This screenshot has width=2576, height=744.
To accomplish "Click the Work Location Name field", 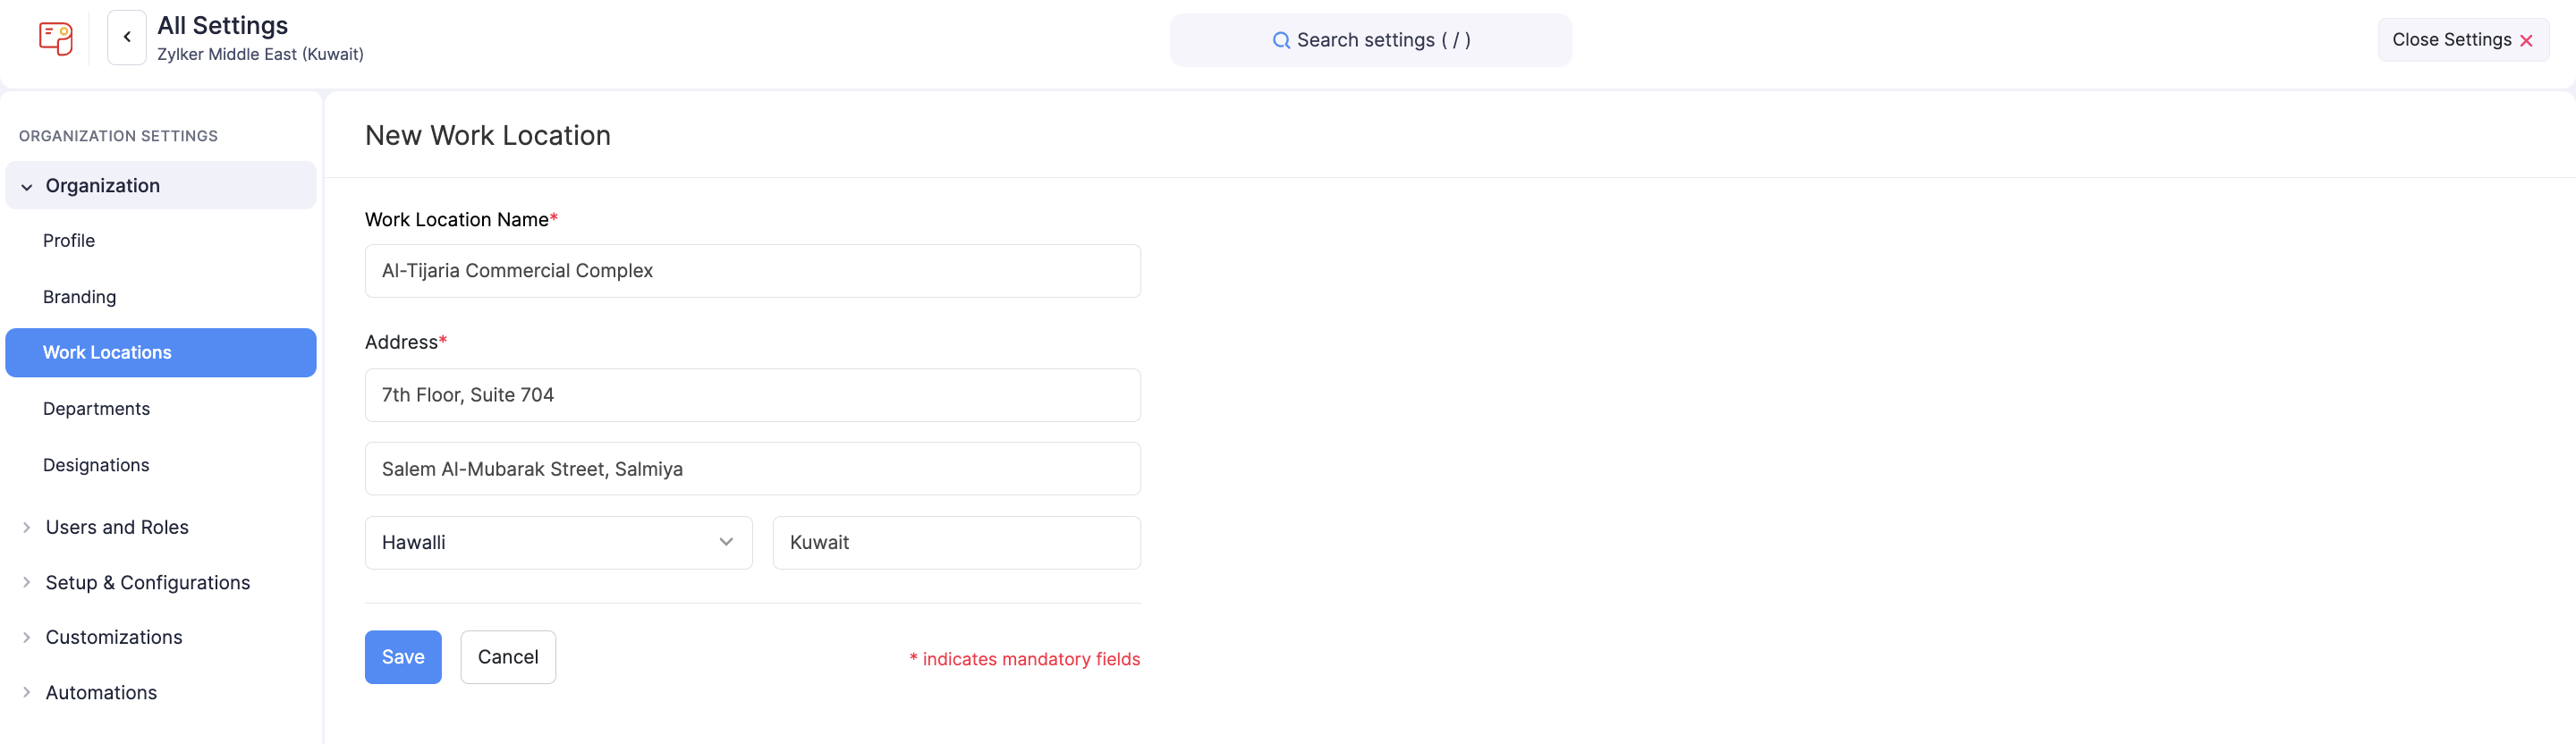I will [x=752, y=271].
